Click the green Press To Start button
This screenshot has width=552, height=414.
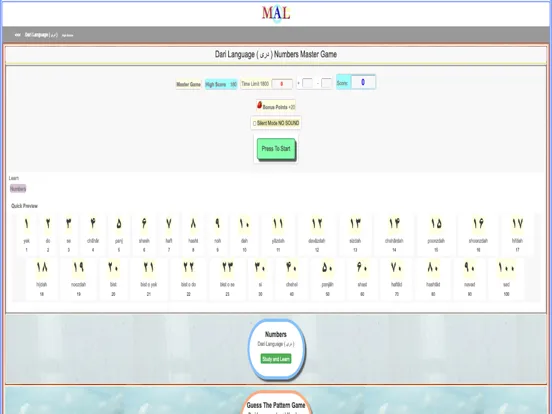pos(276,149)
